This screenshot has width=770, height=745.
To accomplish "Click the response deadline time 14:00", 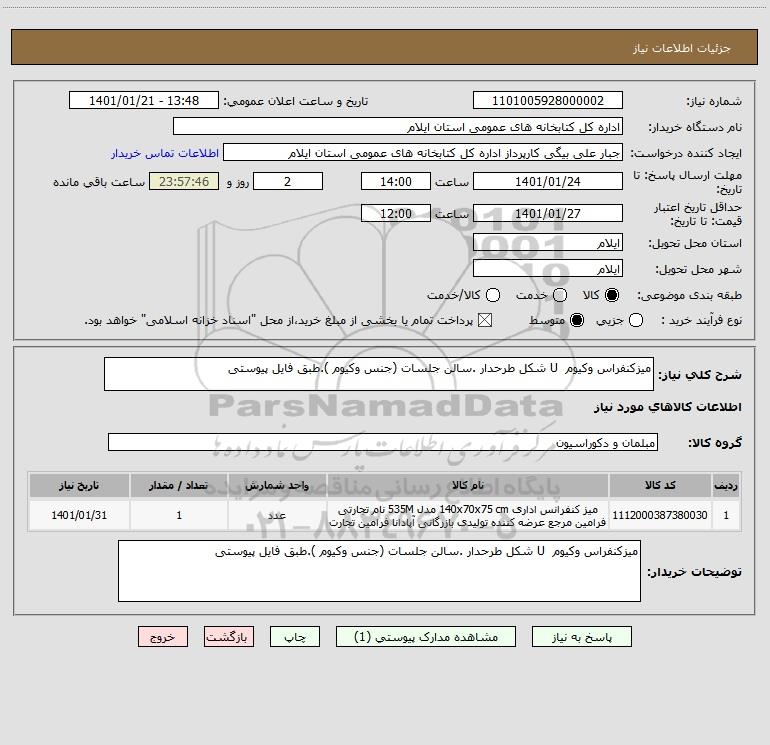I will (396, 181).
